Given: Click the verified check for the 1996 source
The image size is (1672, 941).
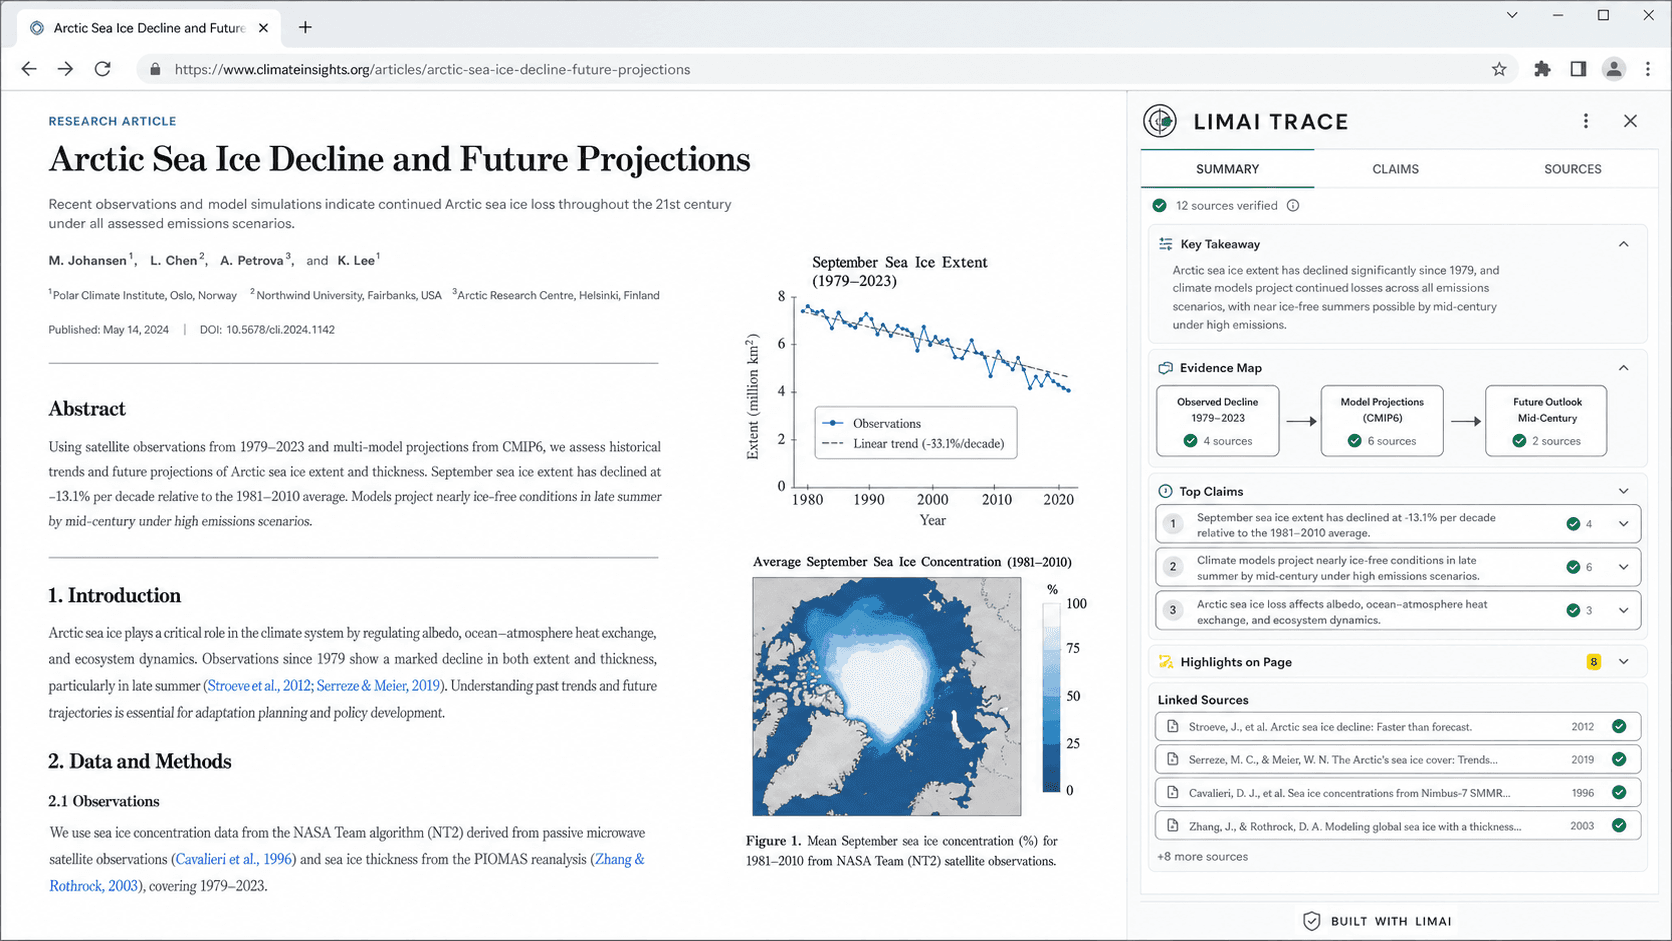Looking at the screenshot, I should [x=1619, y=793].
